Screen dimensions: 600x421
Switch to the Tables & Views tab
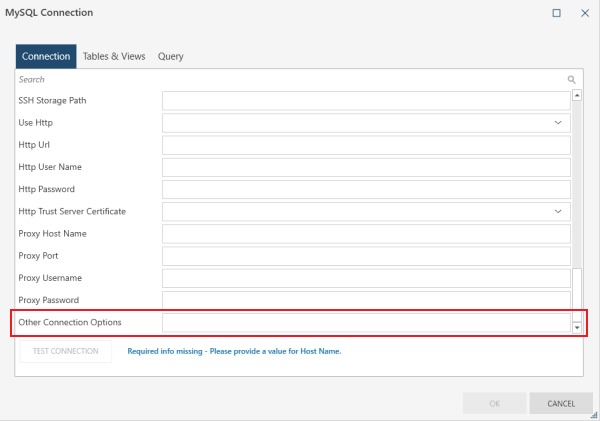click(x=114, y=57)
